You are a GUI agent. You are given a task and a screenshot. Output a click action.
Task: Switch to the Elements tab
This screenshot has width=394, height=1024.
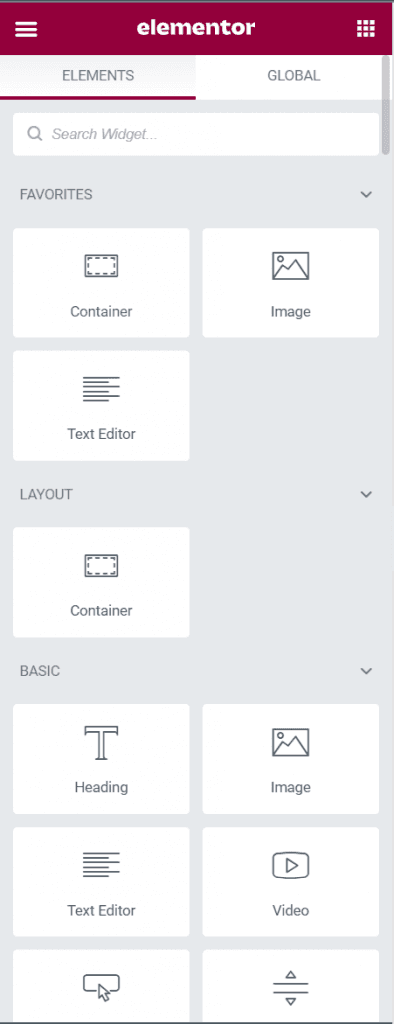pyautogui.click(x=98, y=76)
